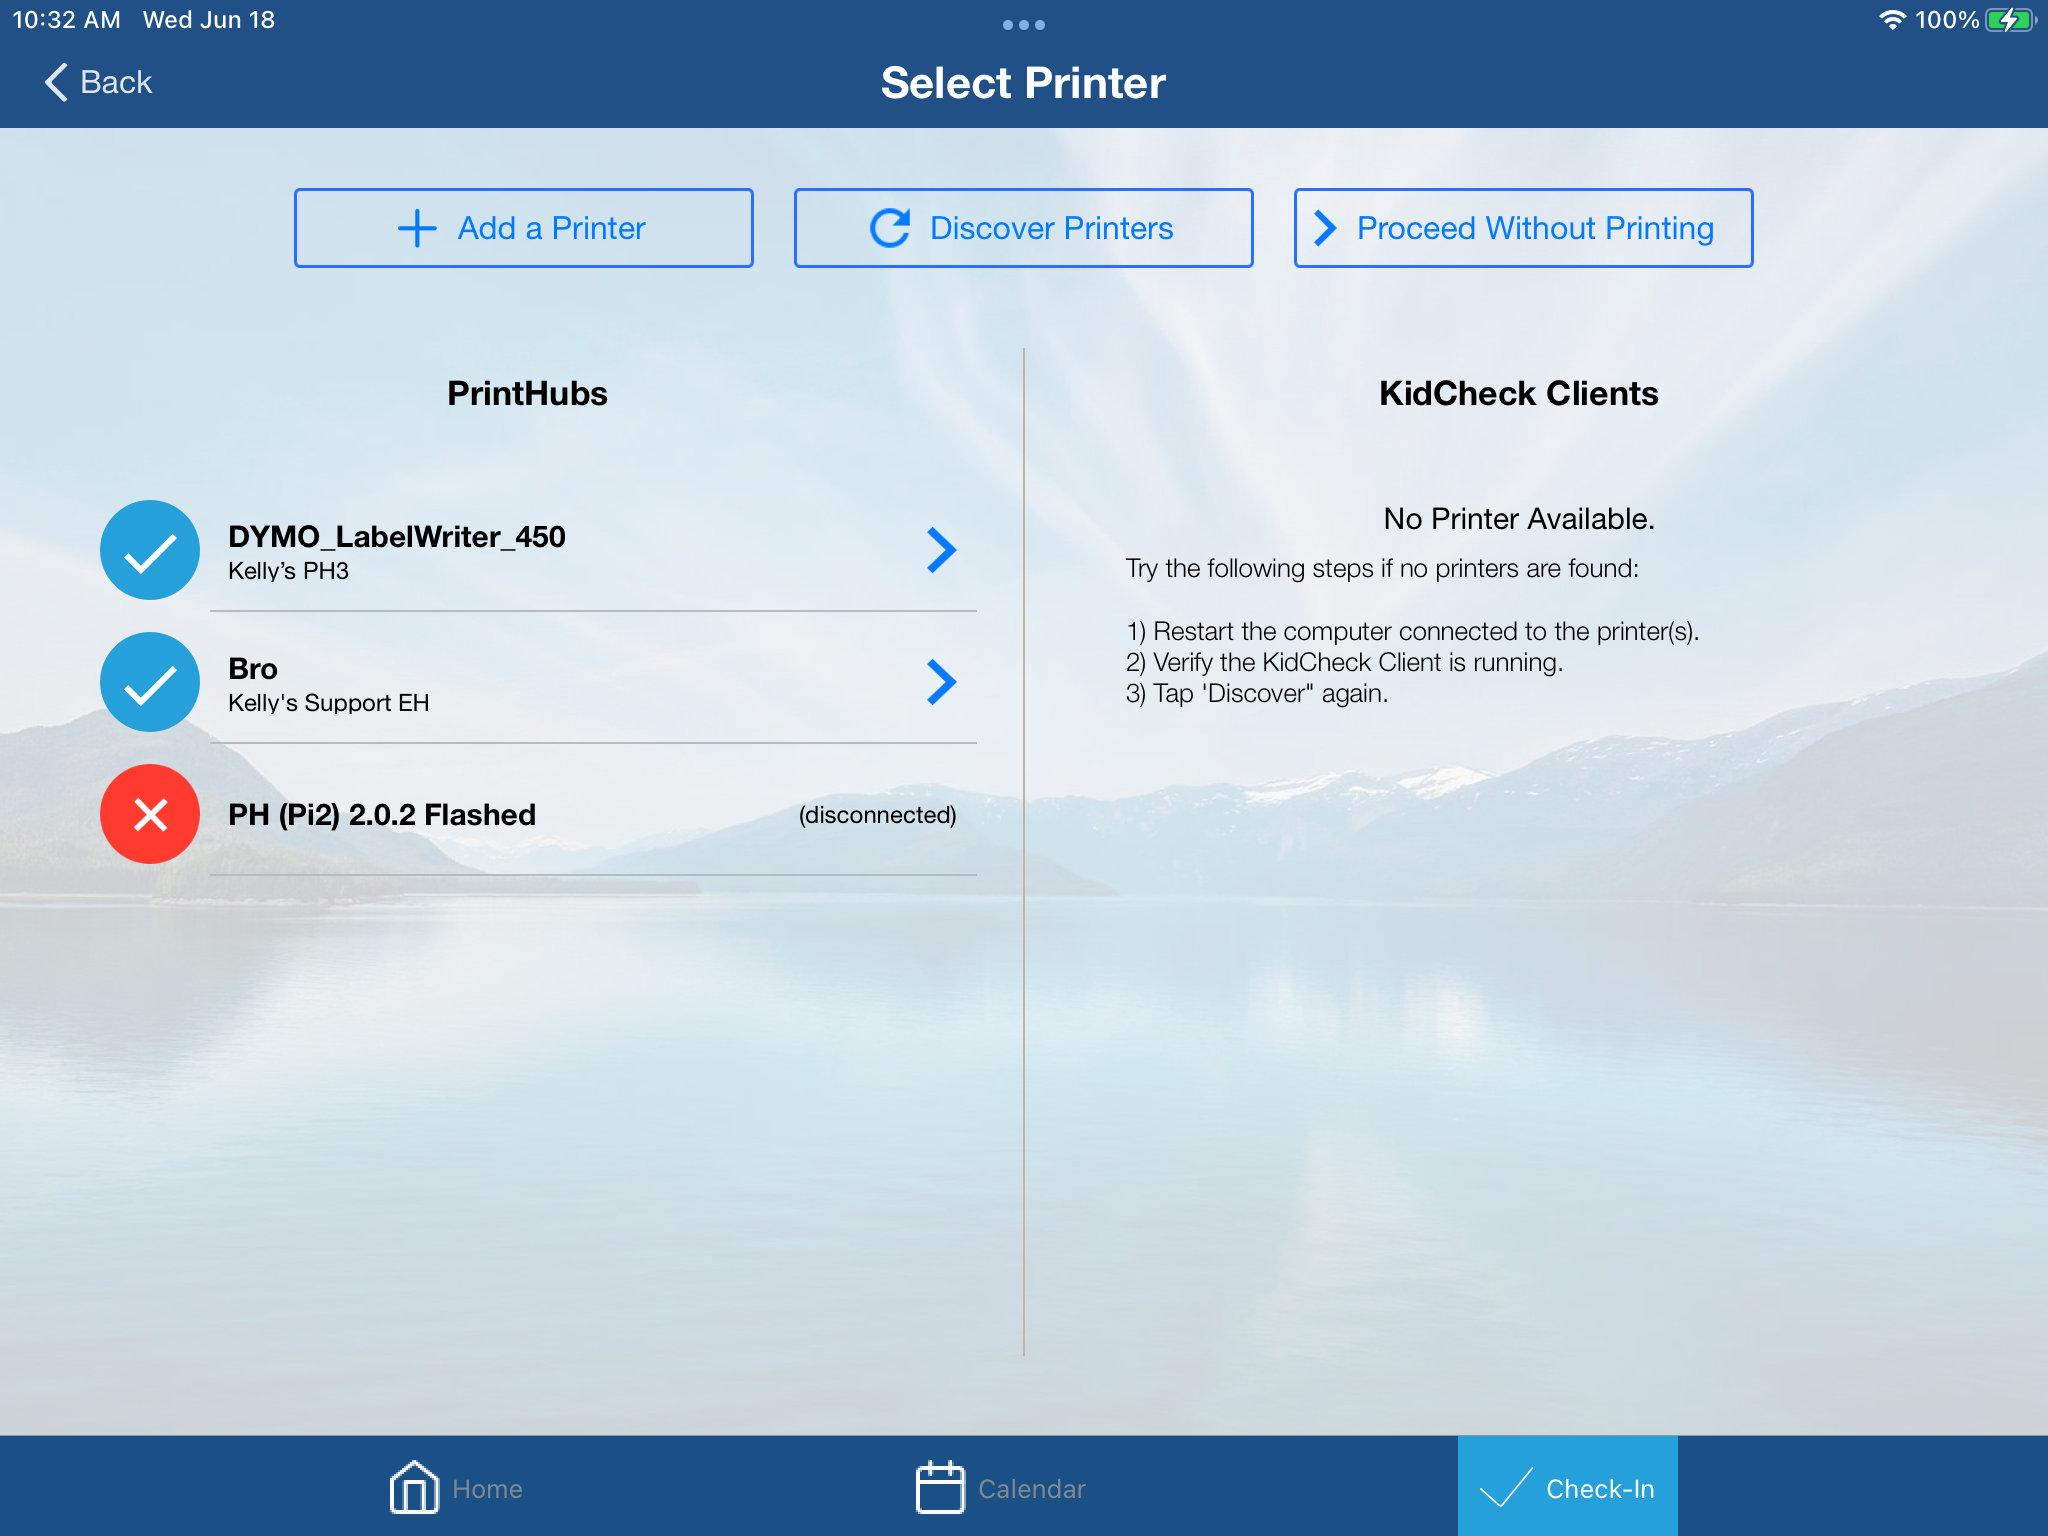Tap the three-dot multitasking indicator

[1024, 25]
